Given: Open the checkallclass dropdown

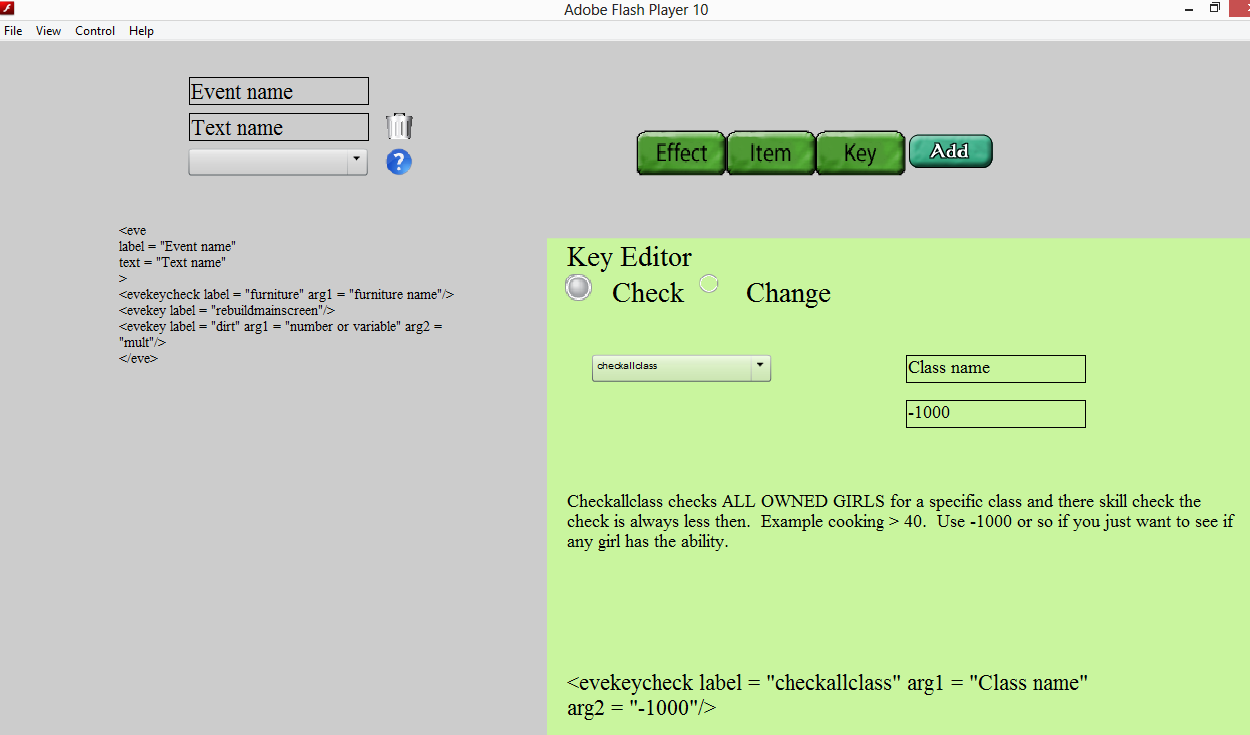Looking at the screenshot, I should pos(681,367).
